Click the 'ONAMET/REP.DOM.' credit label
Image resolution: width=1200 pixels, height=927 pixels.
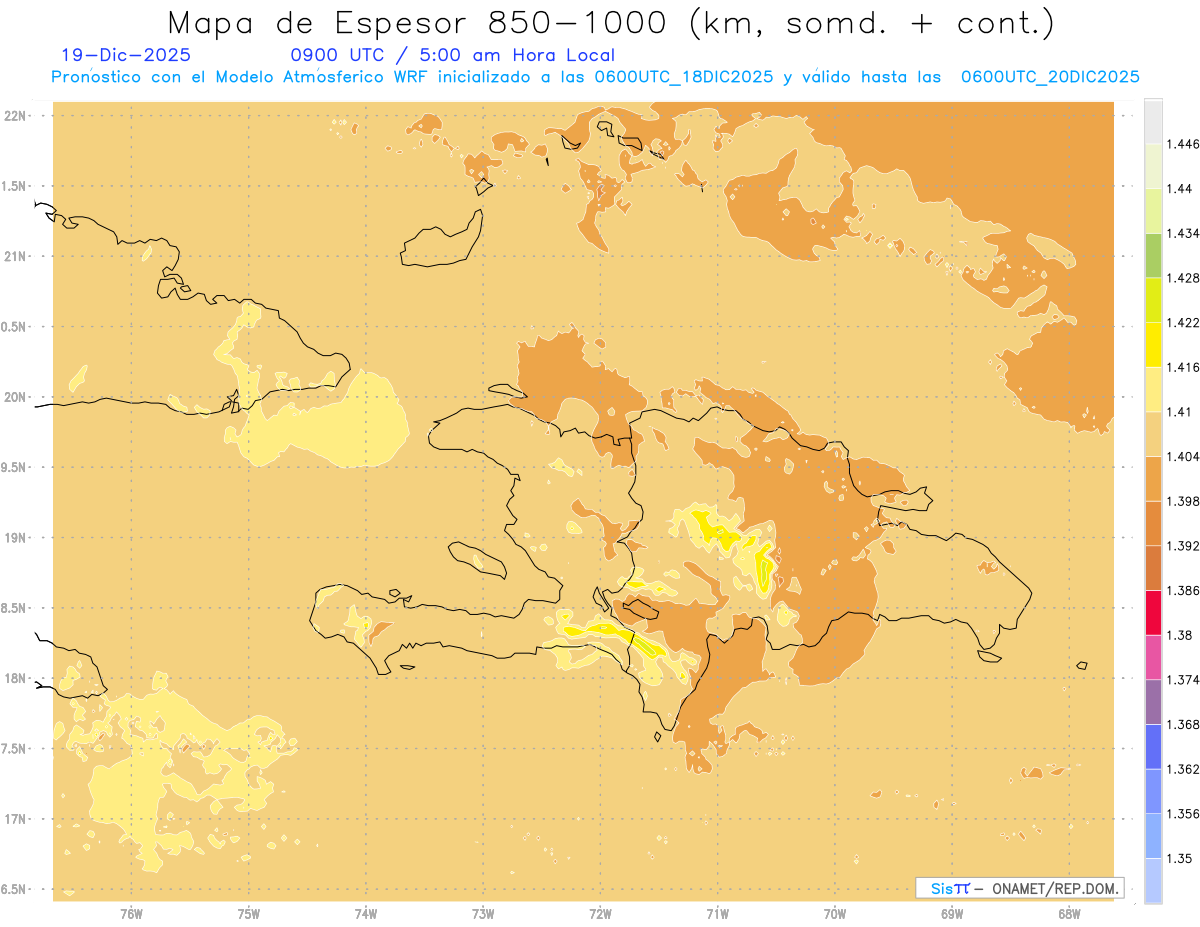pyautogui.click(x=1054, y=888)
